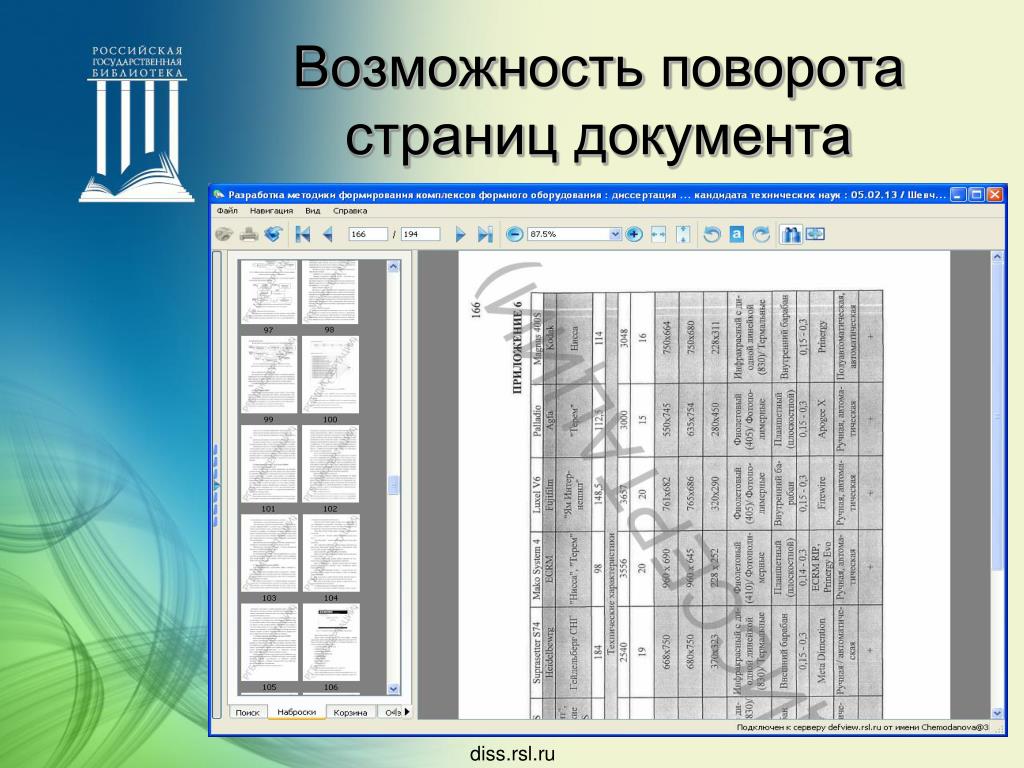Click thumbnail panel scroll up arrow

[393, 266]
